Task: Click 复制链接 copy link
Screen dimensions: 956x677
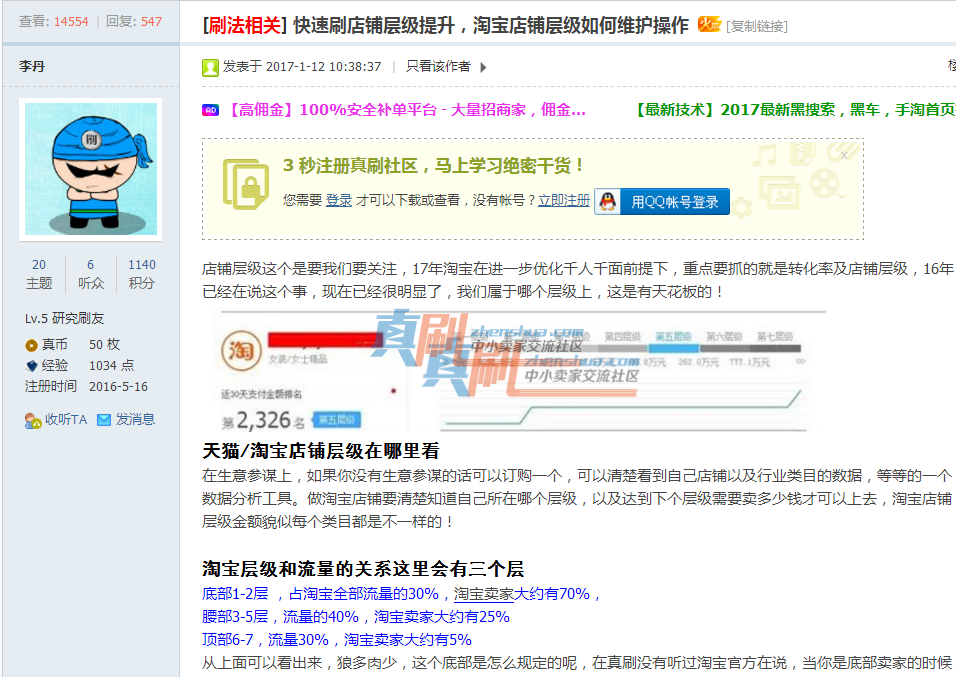Action: (757, 26)
